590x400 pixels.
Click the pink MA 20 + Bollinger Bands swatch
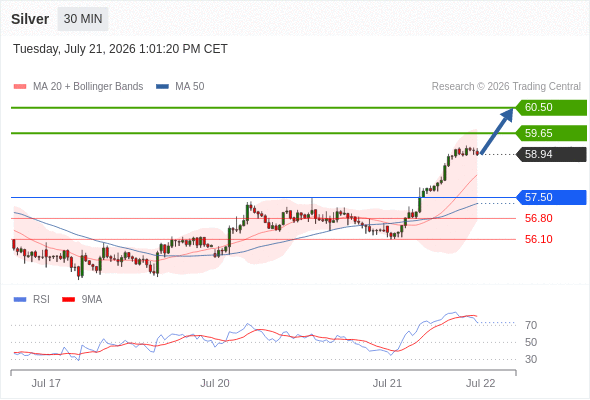(x=20, y=87)
